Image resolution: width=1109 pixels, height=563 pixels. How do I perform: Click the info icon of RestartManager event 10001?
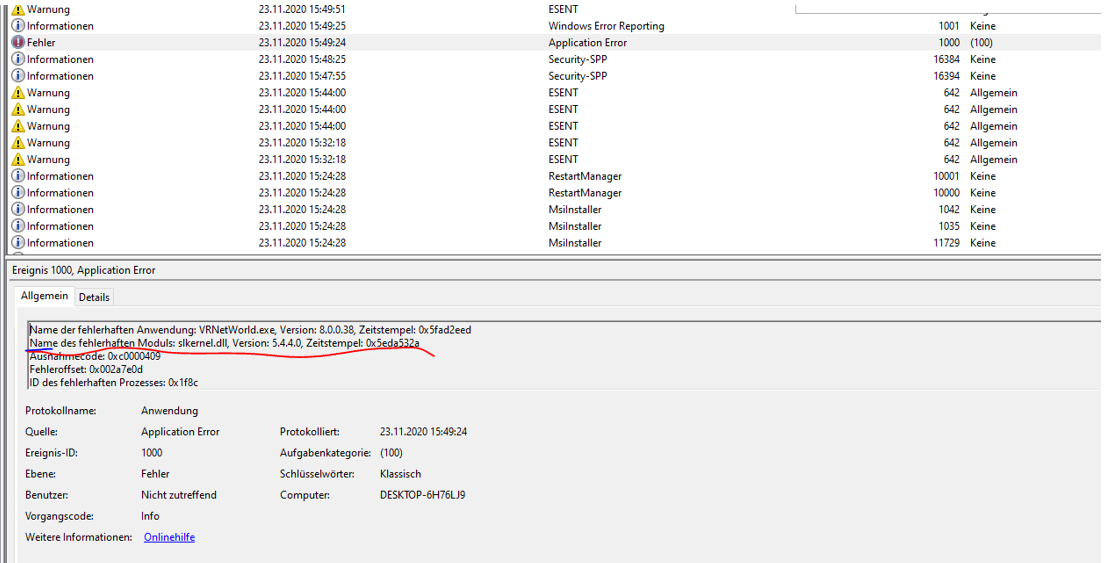click(18, 176)
